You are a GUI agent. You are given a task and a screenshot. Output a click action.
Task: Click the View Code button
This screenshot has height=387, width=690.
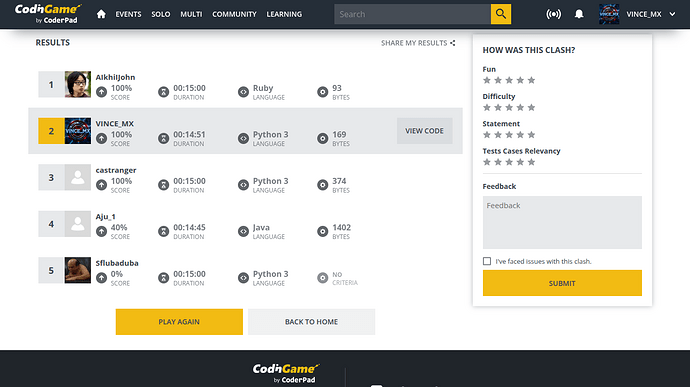424,131
